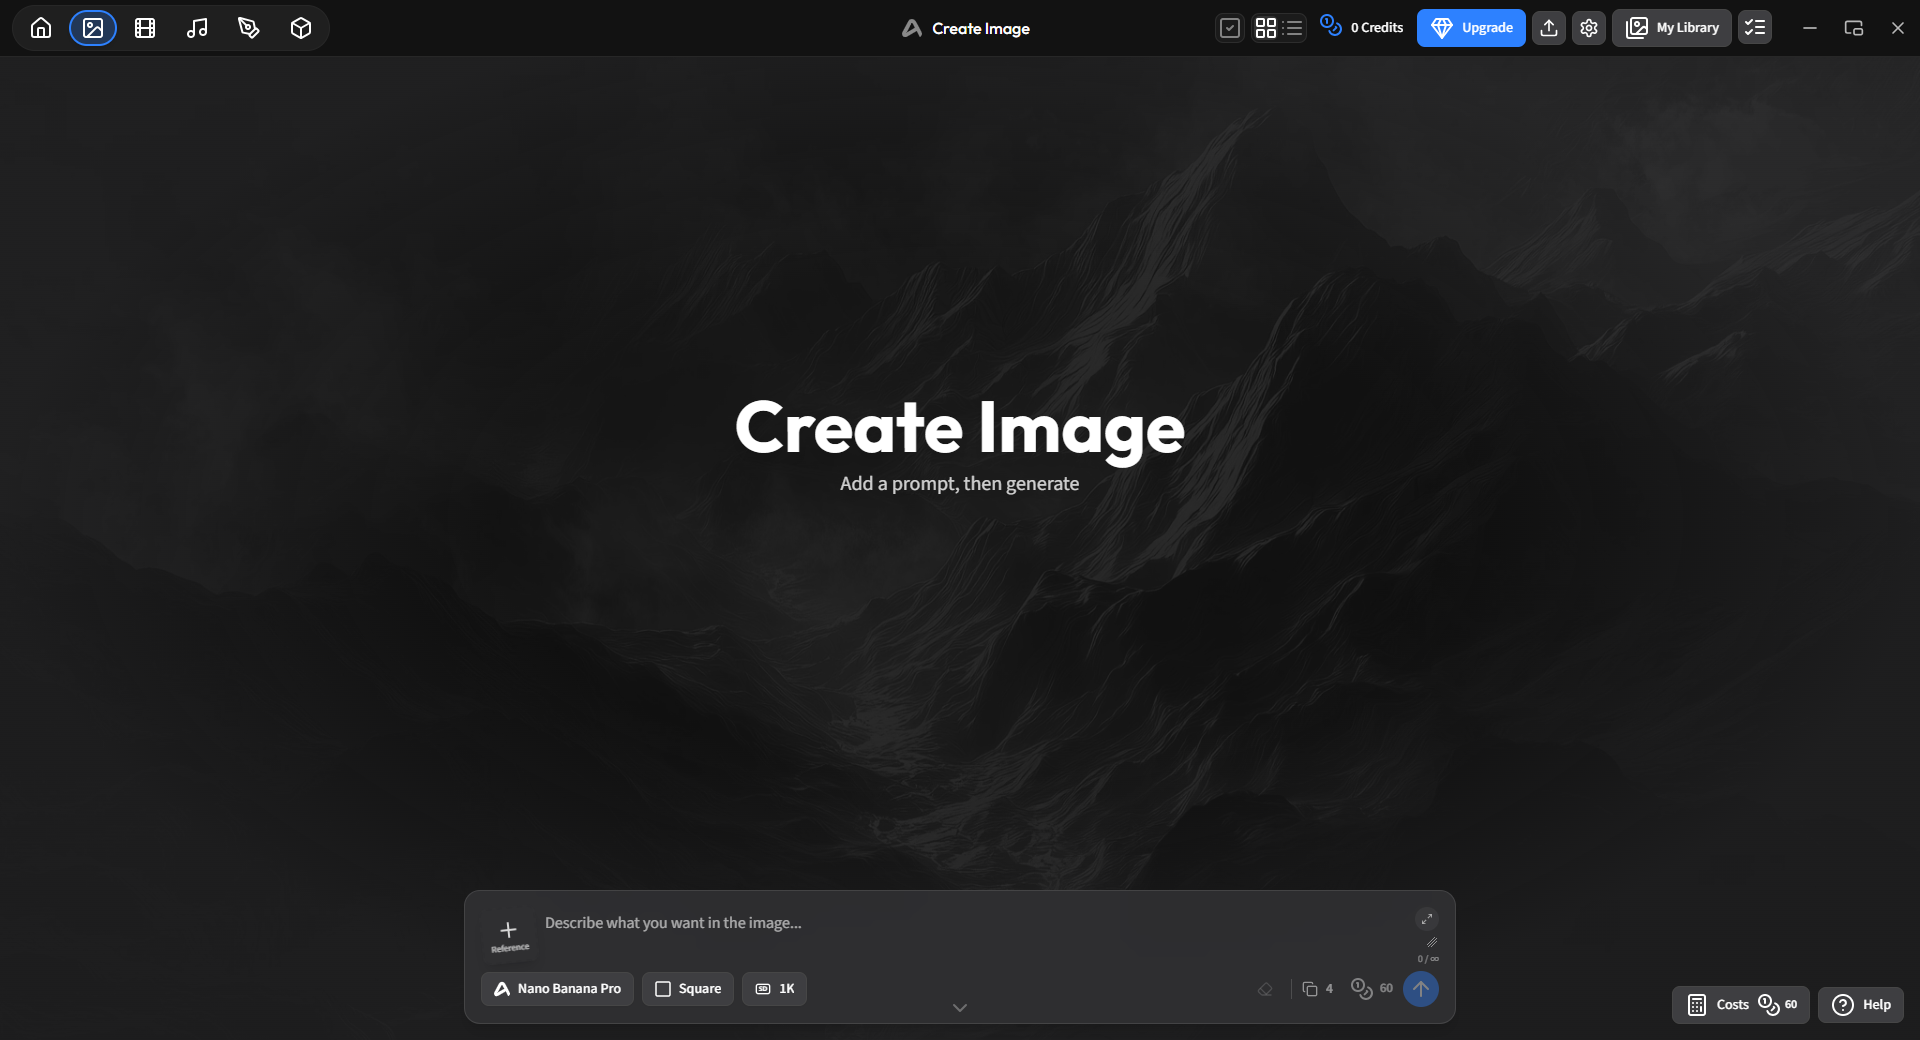Grab the prompt box resize handle

pyautogui.click(x=1432, y=942)
